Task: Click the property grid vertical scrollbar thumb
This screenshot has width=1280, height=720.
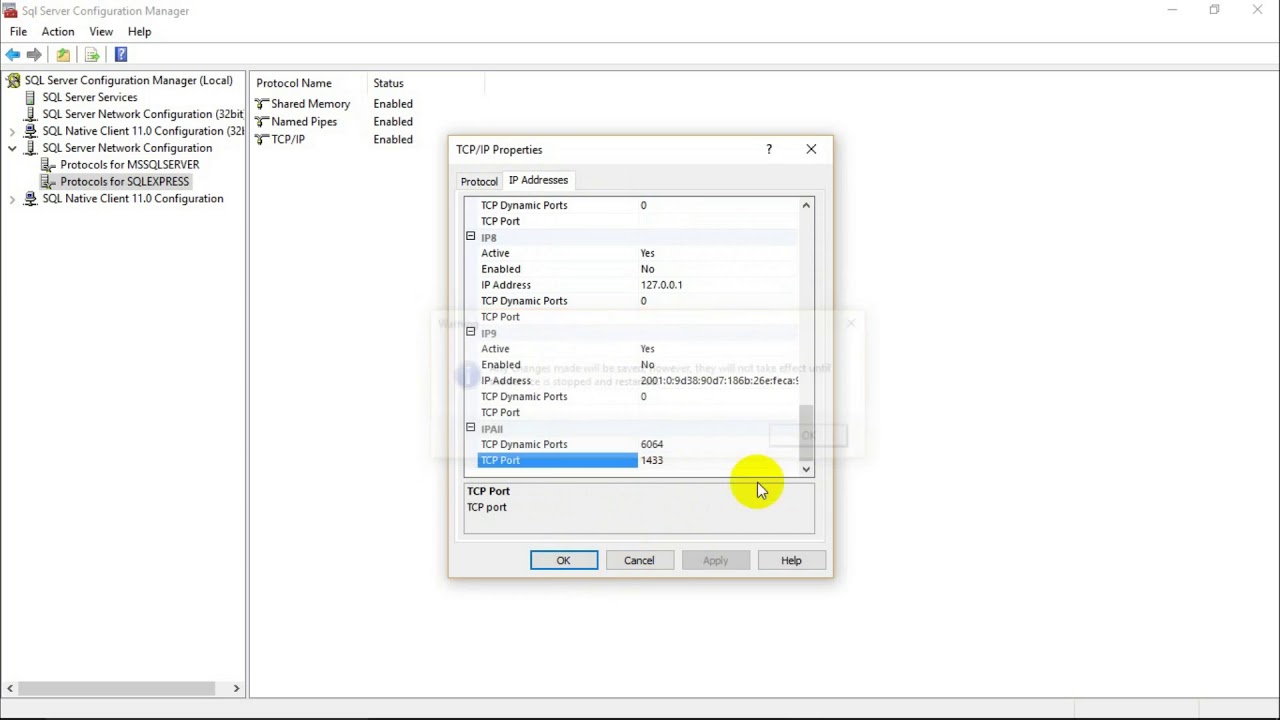Action: (x=806, y=433)
